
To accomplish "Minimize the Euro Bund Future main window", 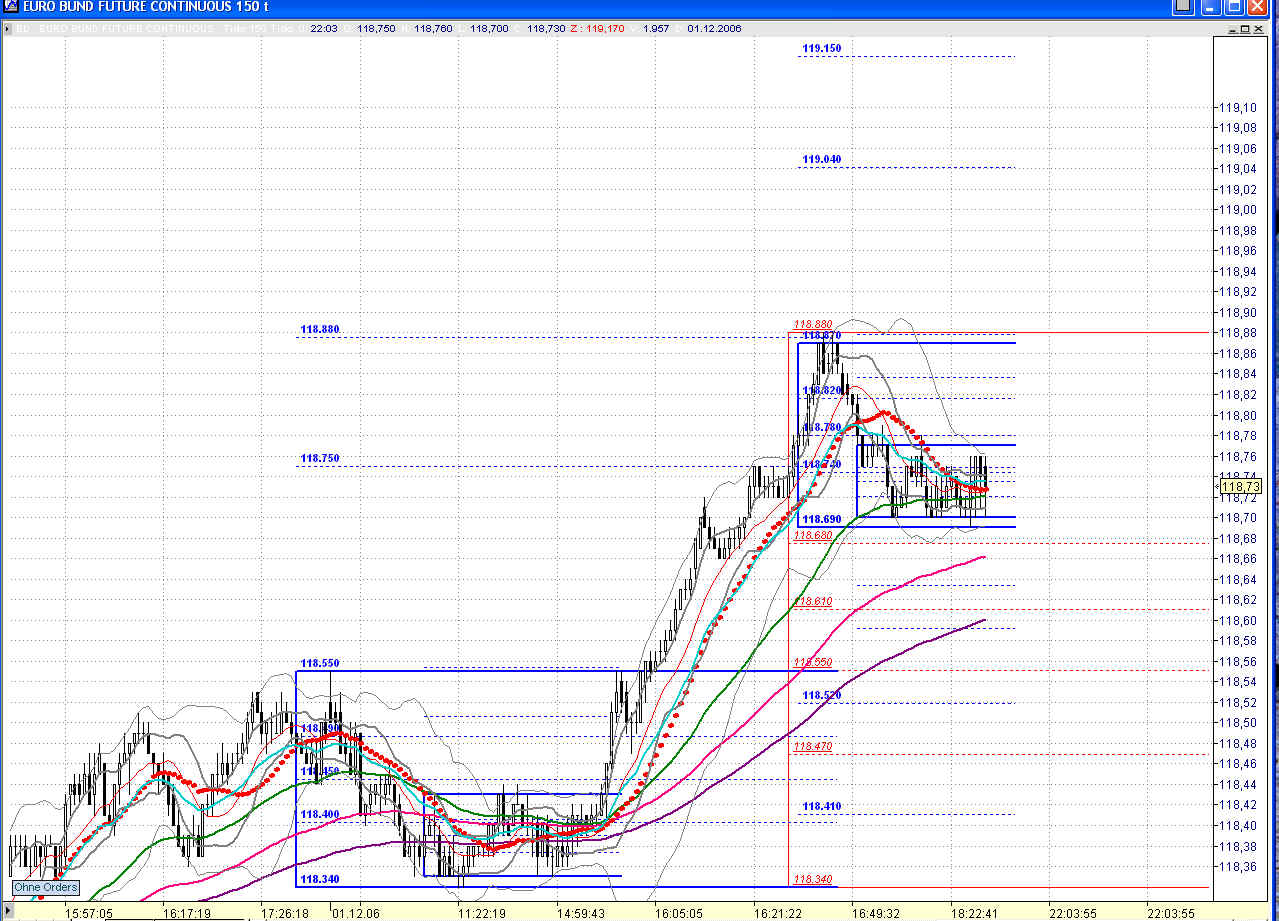I will point(1213,8).
